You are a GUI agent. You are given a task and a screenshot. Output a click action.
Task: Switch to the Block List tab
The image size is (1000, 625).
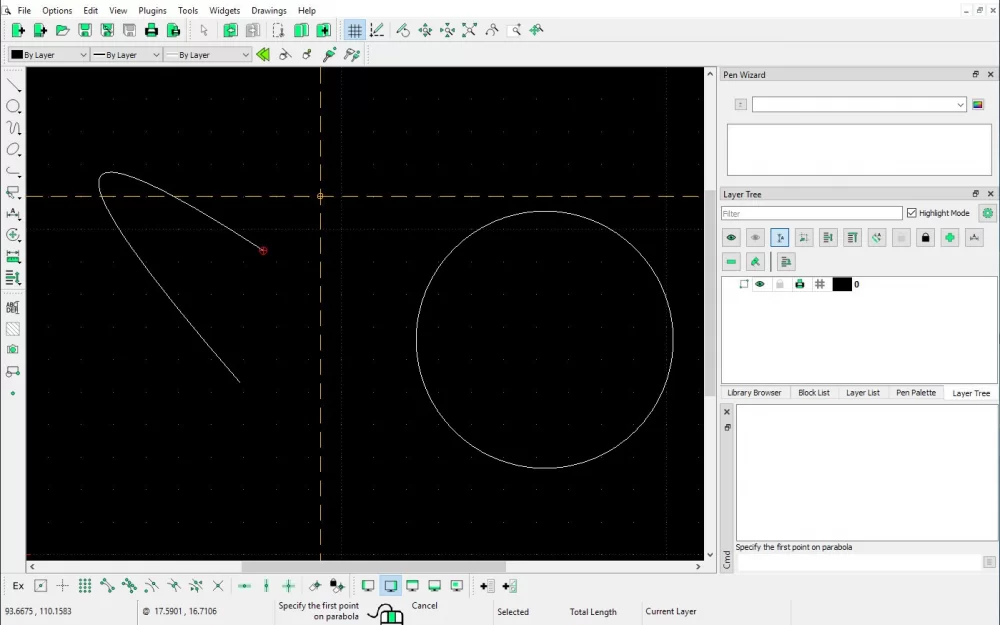pos(813,392)
